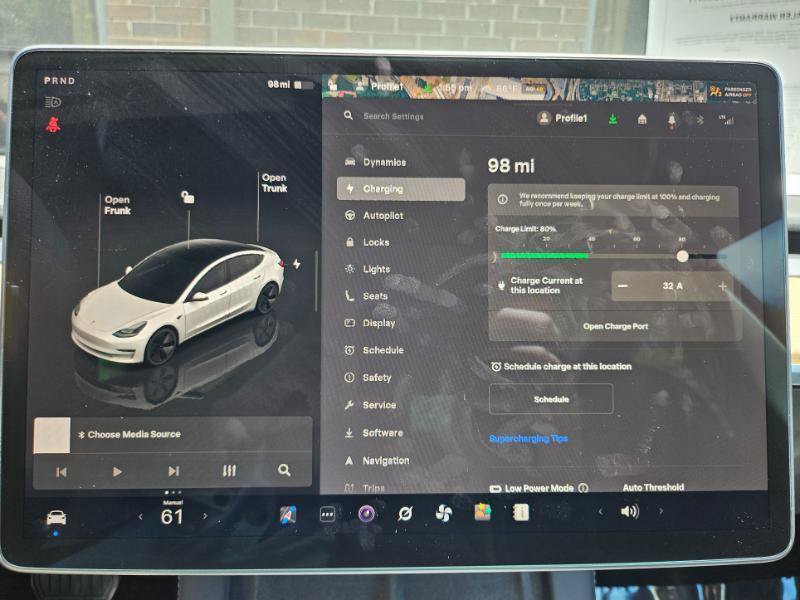Tap the green software download icon
Image resolution: width=800 pixels, height=600 pixels.
[x=613, y=119]
